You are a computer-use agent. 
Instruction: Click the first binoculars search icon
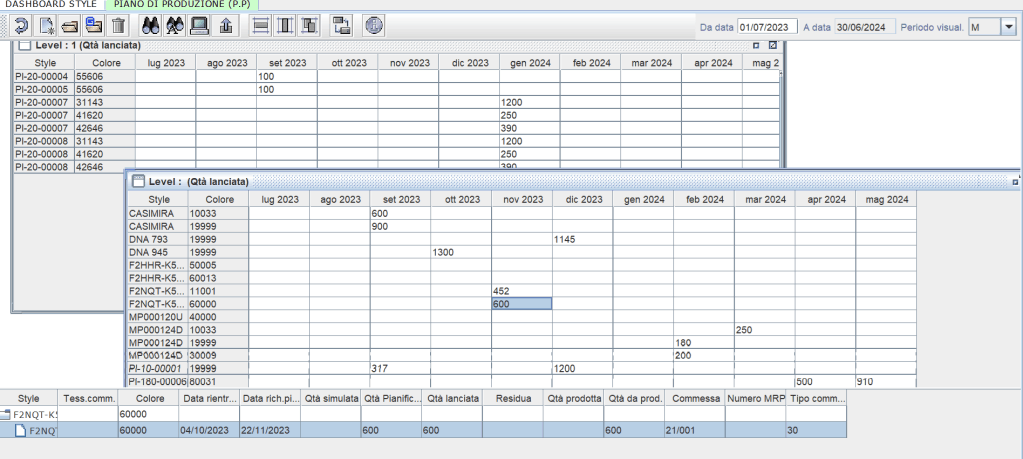(x=151, y=26)
